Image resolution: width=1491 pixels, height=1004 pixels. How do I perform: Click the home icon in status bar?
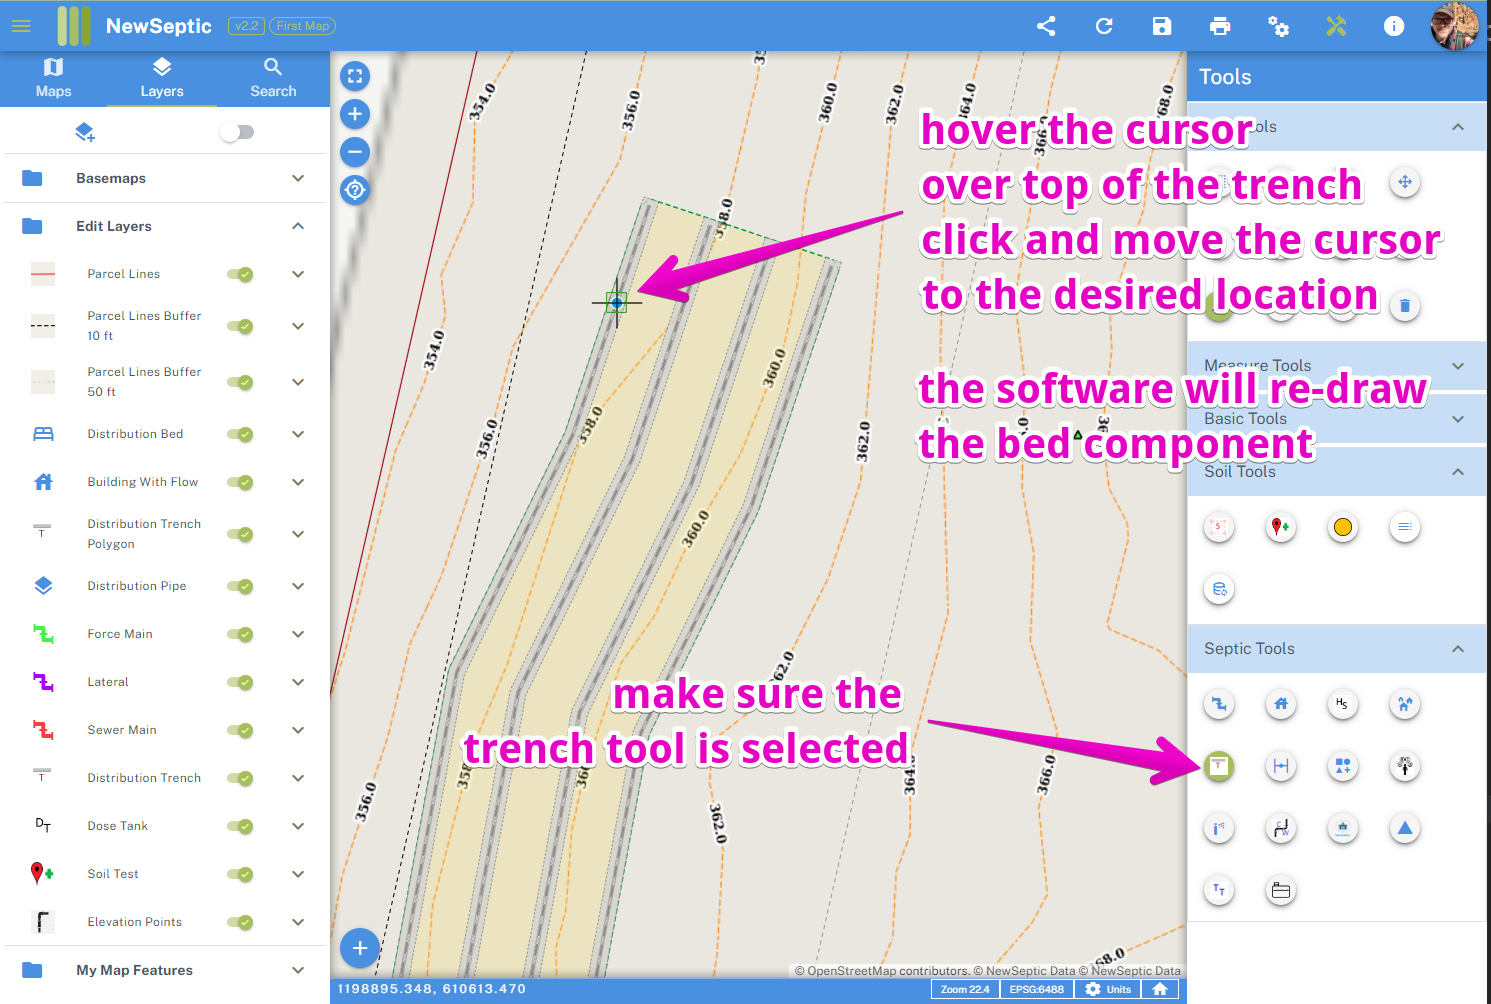coord(1160,989)
